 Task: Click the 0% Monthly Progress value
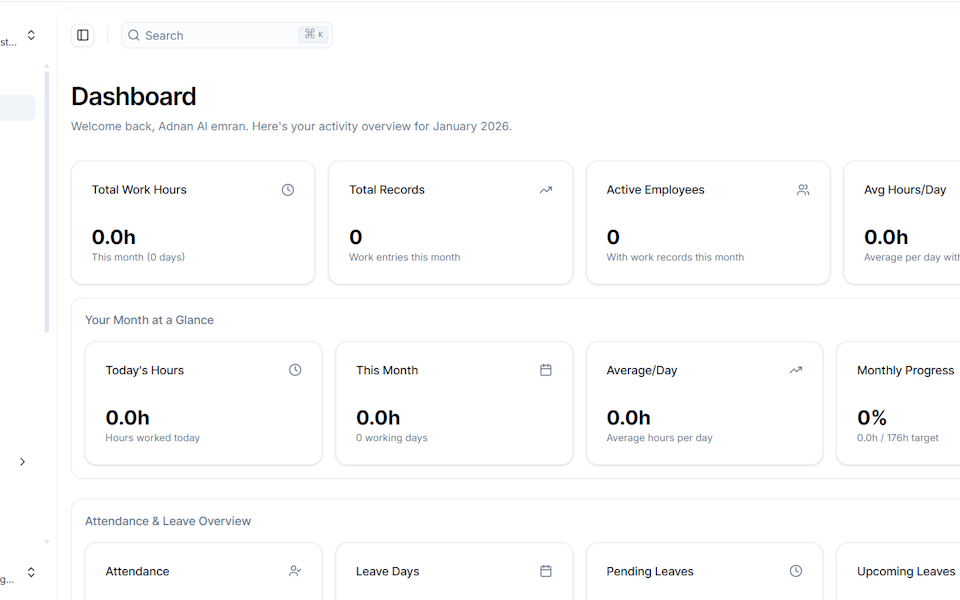pos(872,418)
